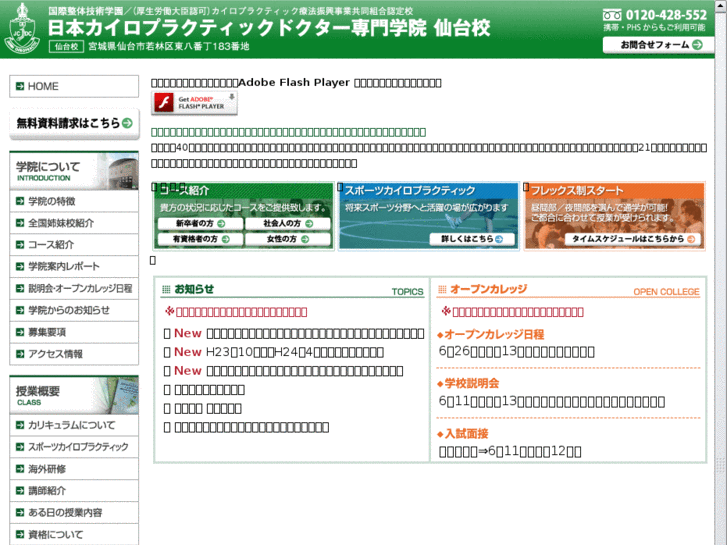Click the Get Adobe Flash Player badge
This screenshot has width=727, height=545.
pyautogui.click(x=194, y=103)
